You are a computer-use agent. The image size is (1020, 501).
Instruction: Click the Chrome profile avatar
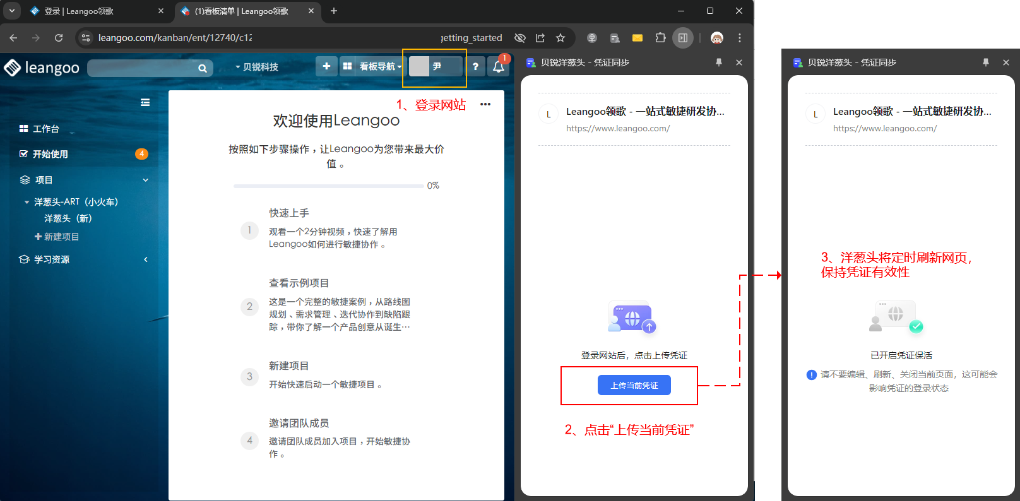pyautogui.click(x=717, y=38)
